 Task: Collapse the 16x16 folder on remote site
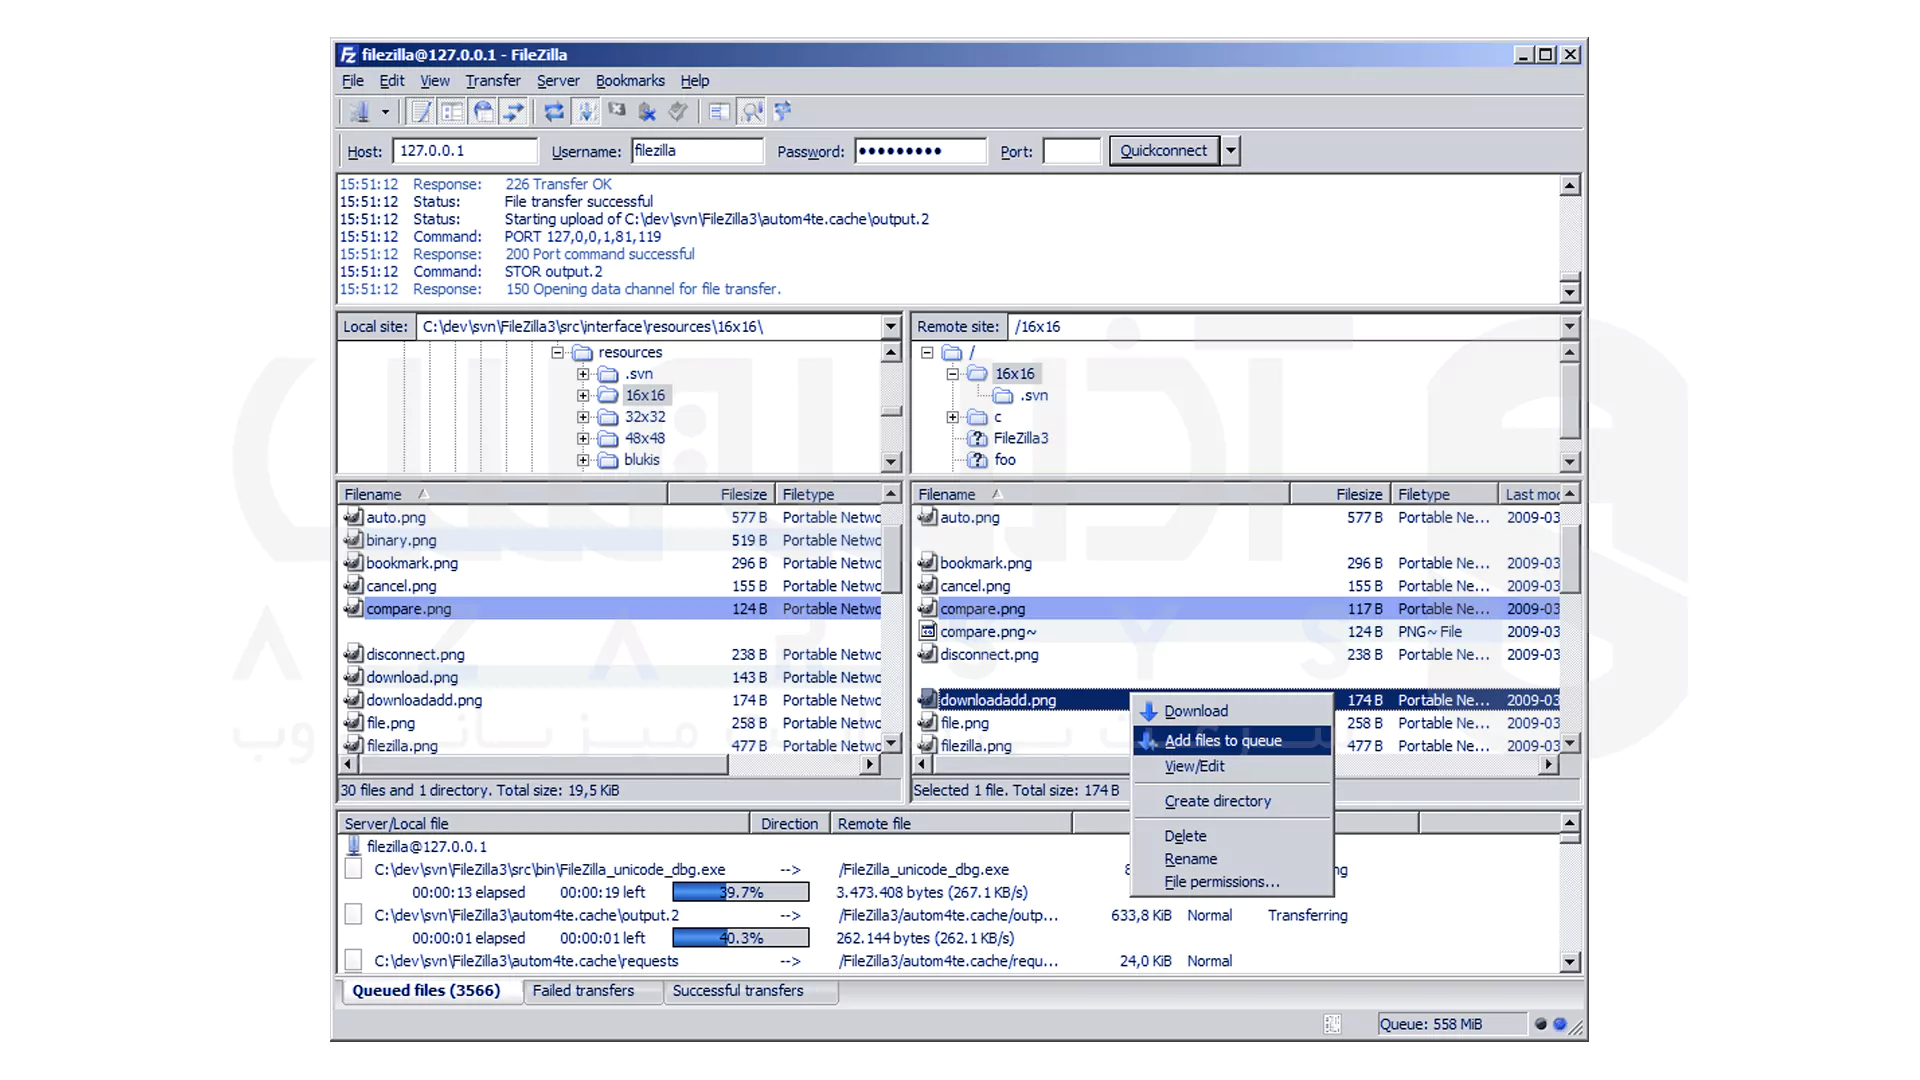952,373
